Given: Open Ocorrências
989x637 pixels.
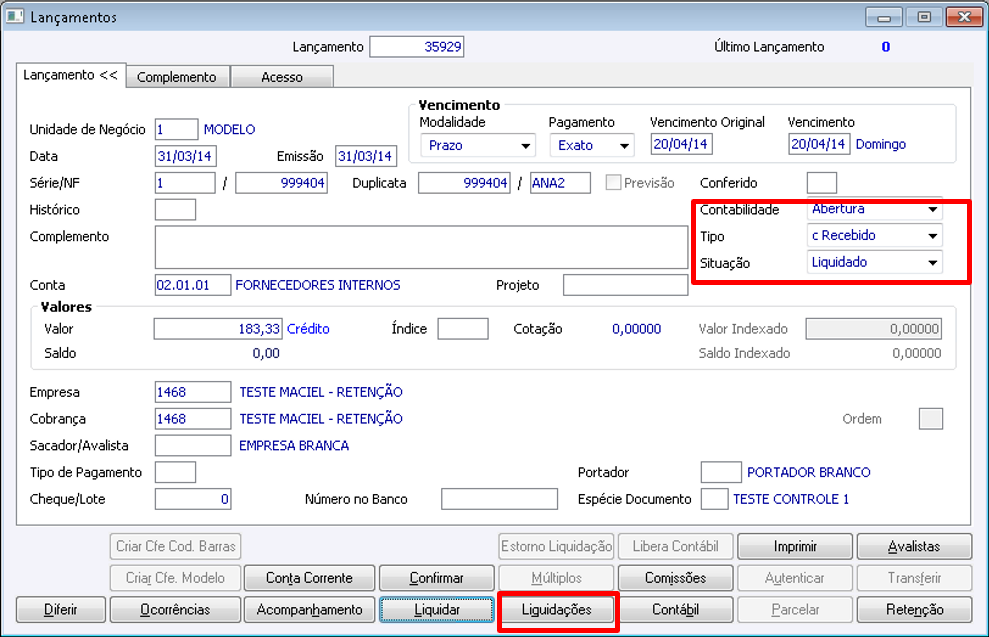Looking at the screenshot, I should pos(175,610).
